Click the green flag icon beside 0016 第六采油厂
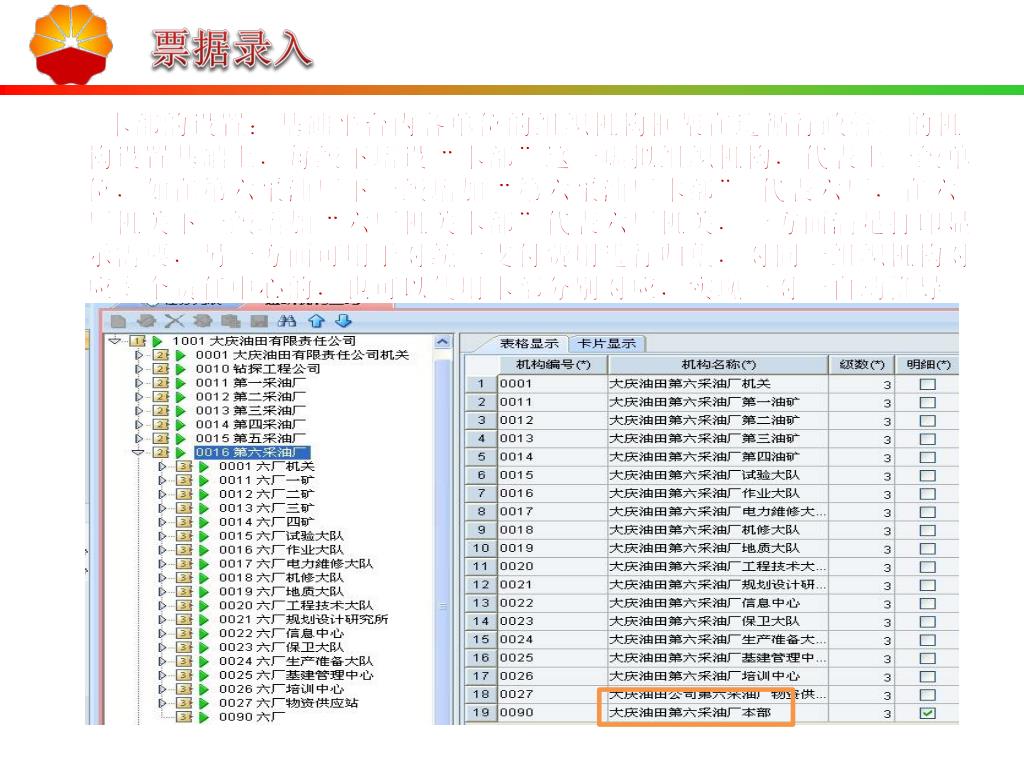The height and width of the screenshot is (768, 1024). (x=181, y=453)
